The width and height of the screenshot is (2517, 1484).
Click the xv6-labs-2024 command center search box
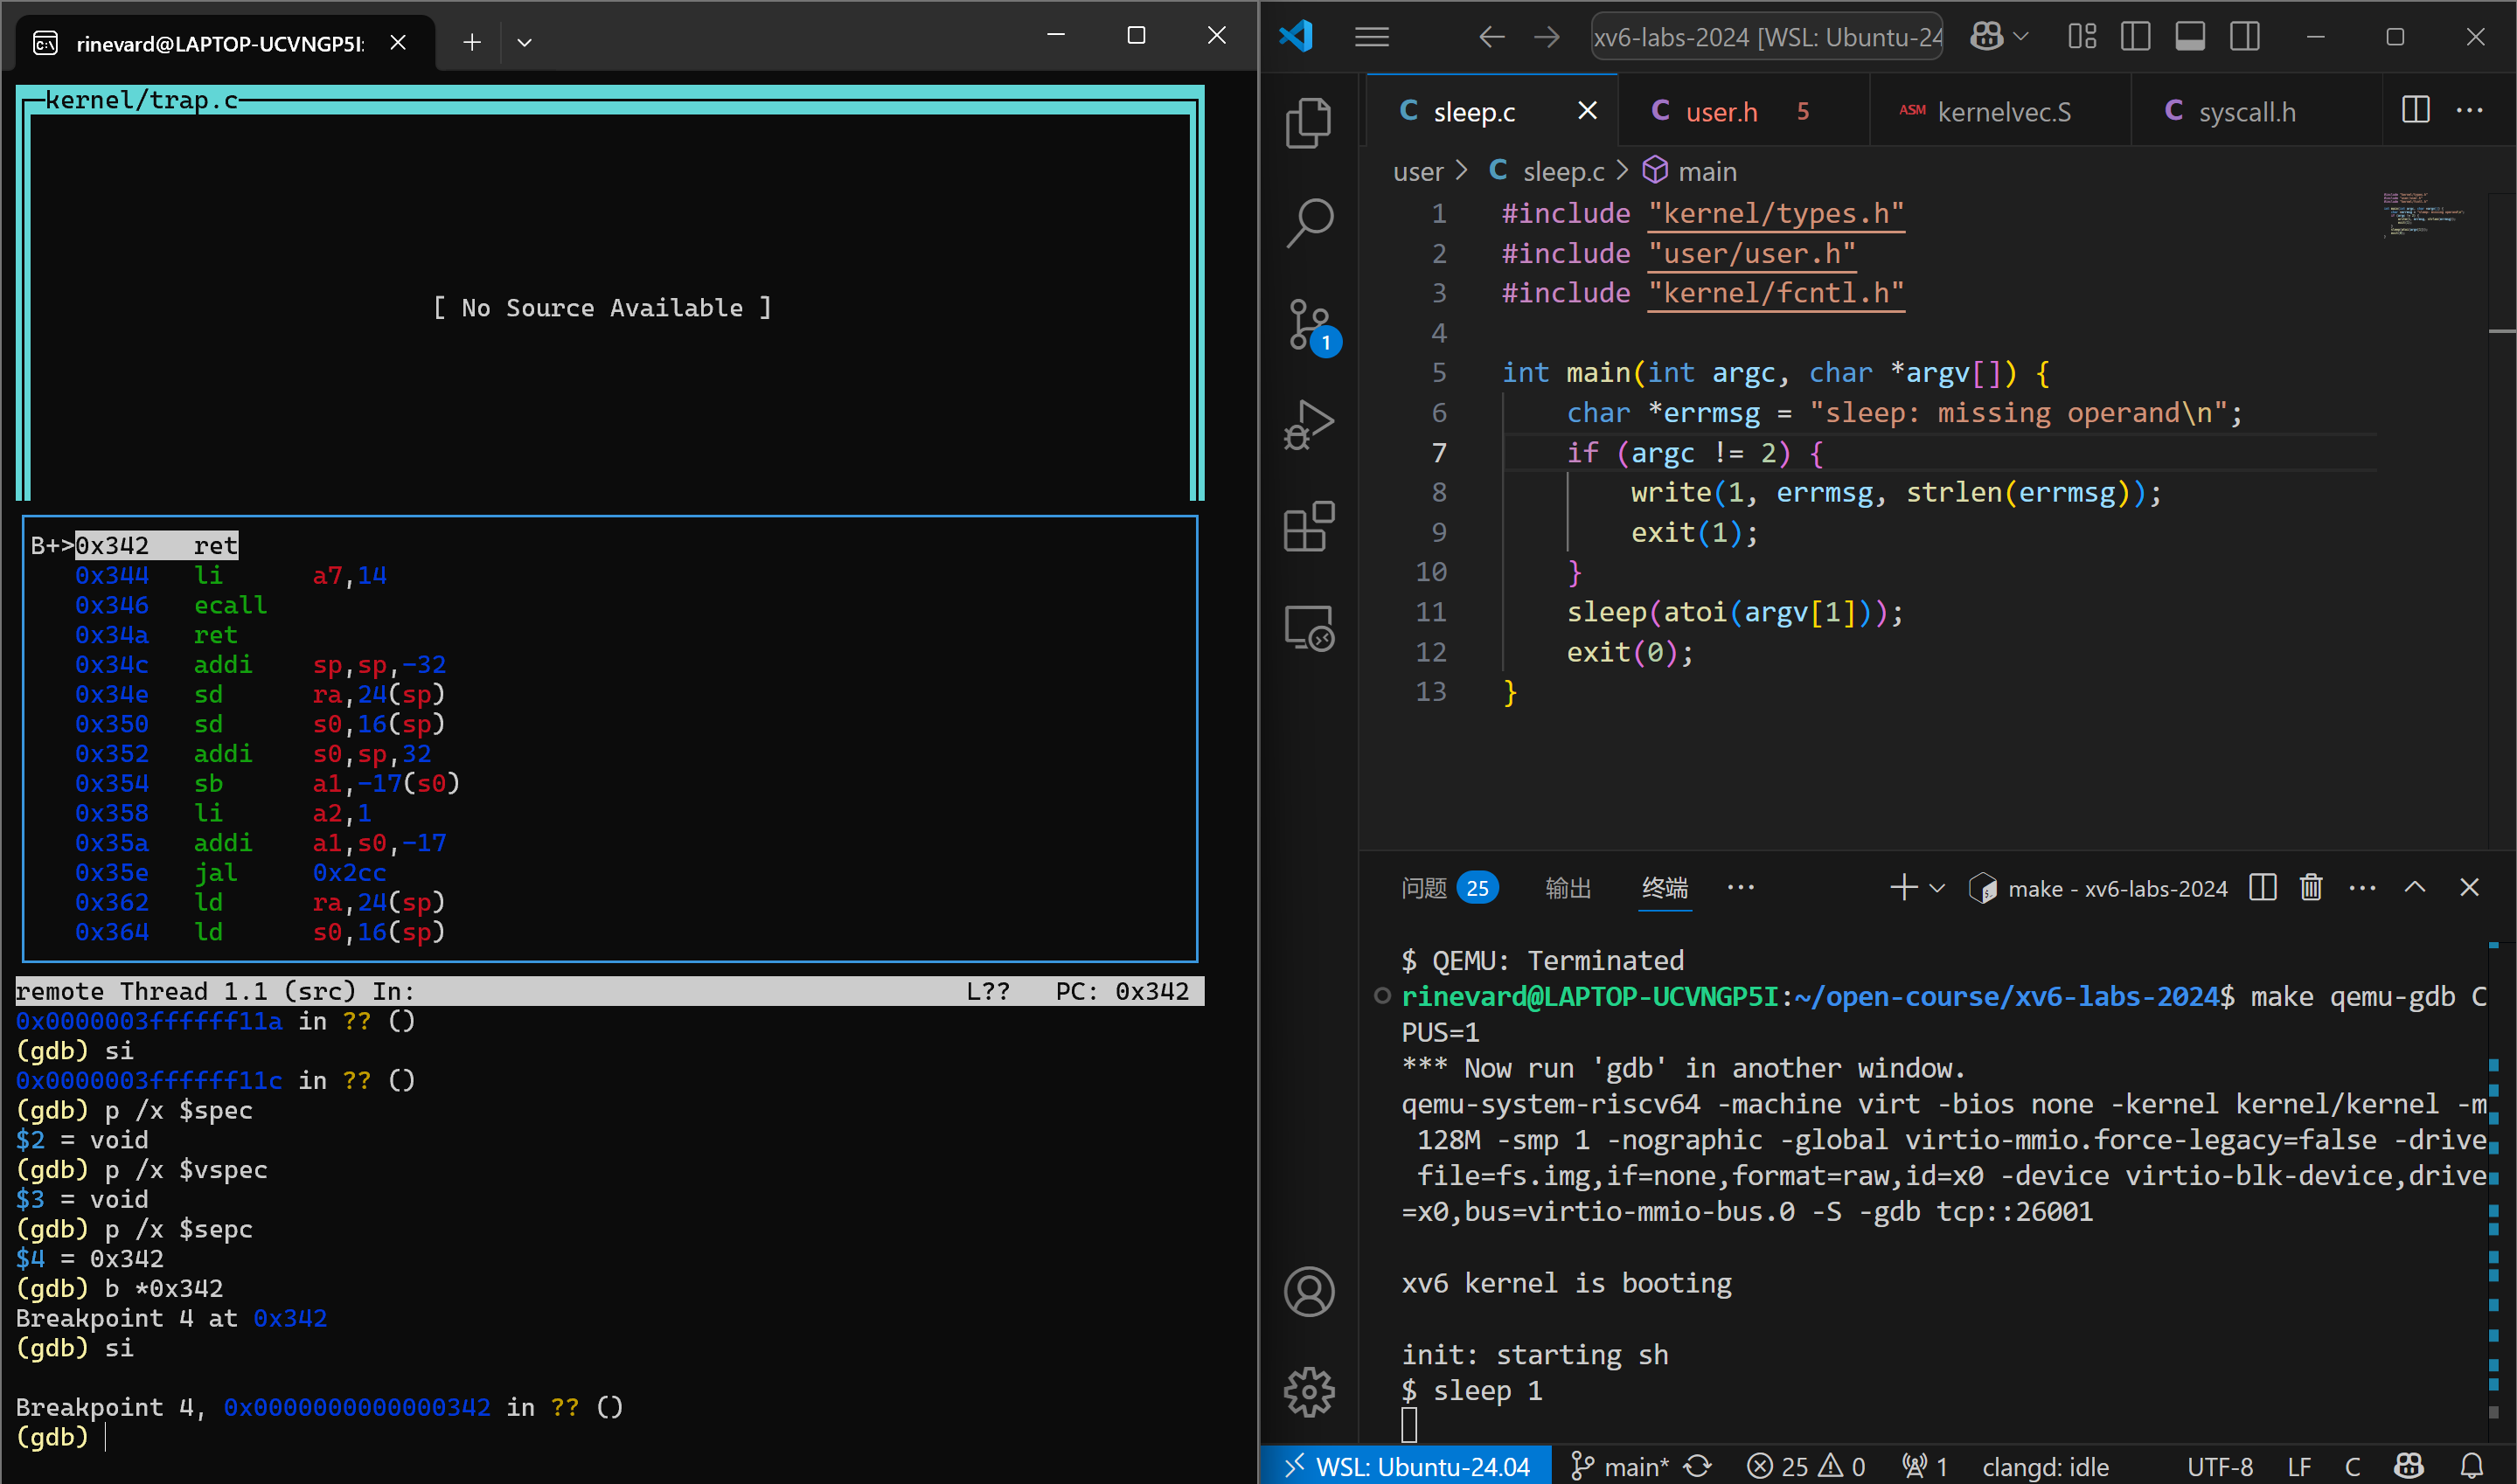pos(1766,37)
